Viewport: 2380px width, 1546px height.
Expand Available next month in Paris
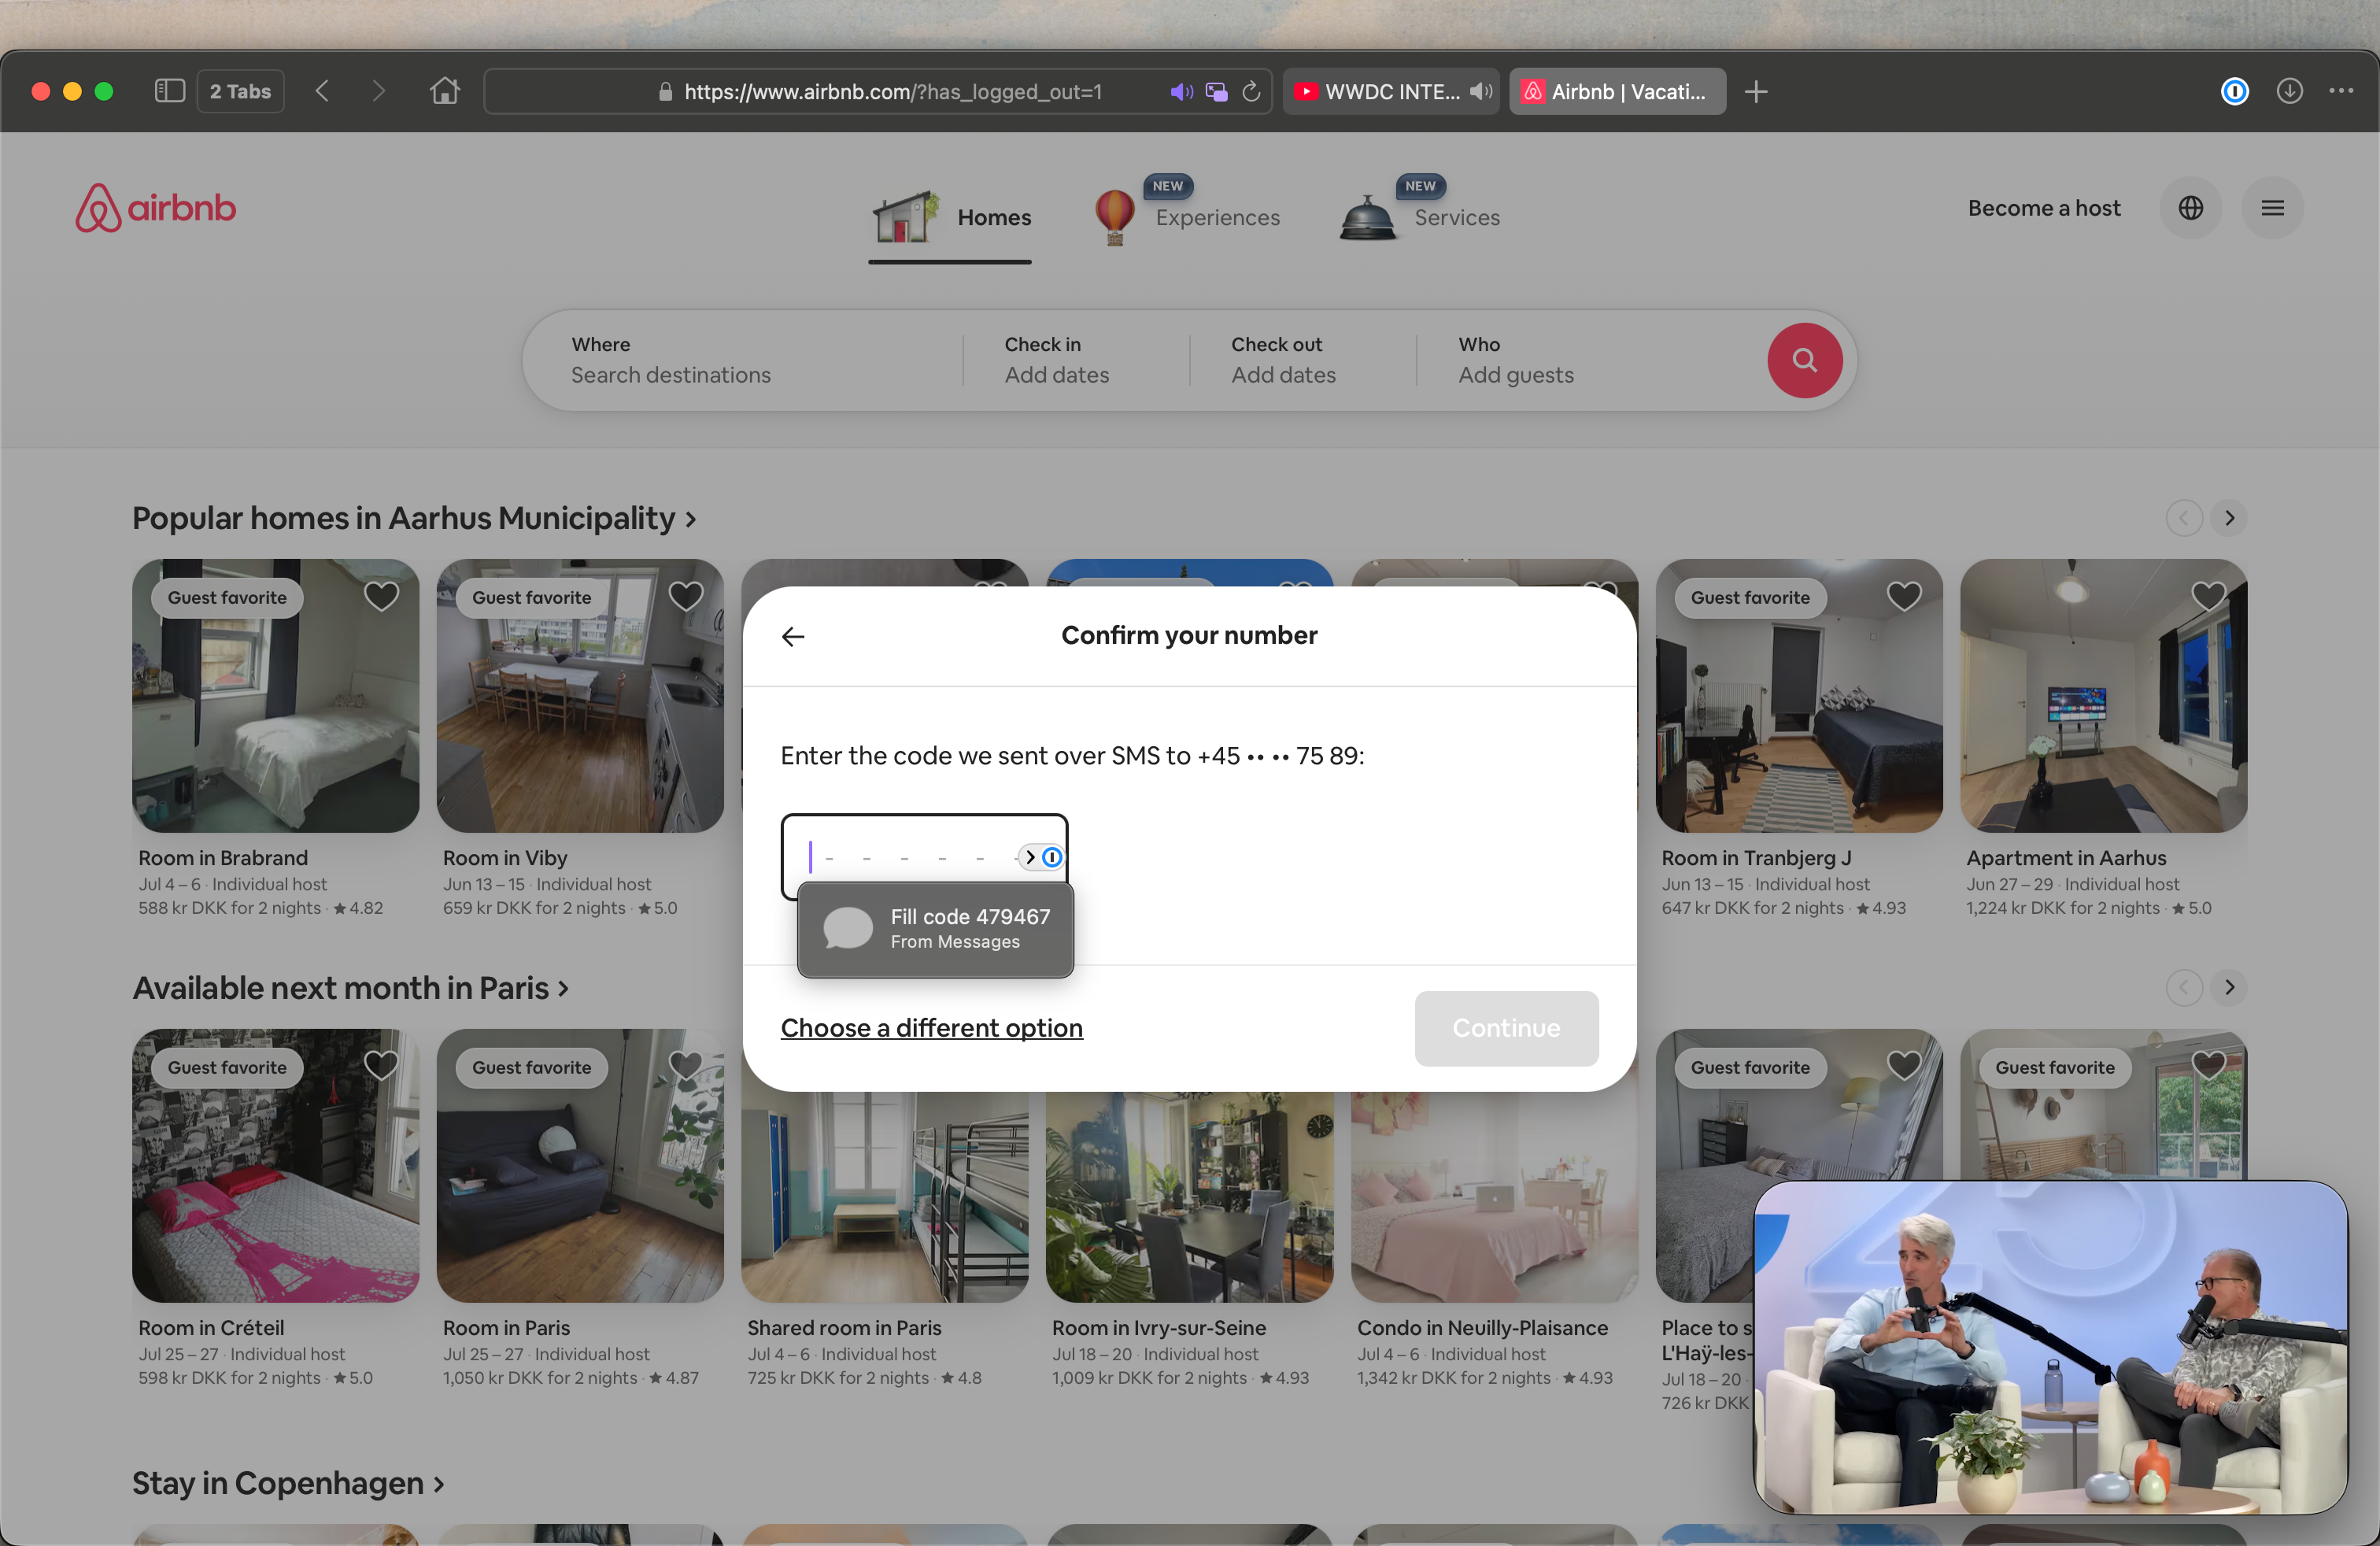(x=350, y=988)
